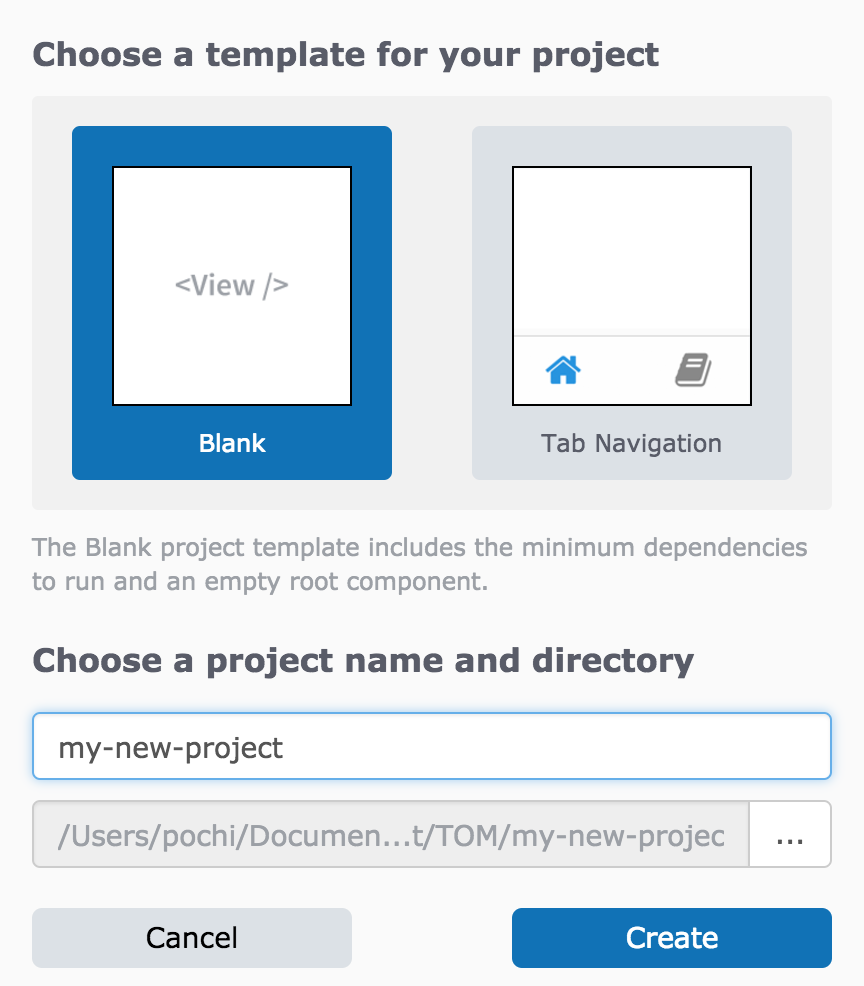Focus the project name input field

432,746
